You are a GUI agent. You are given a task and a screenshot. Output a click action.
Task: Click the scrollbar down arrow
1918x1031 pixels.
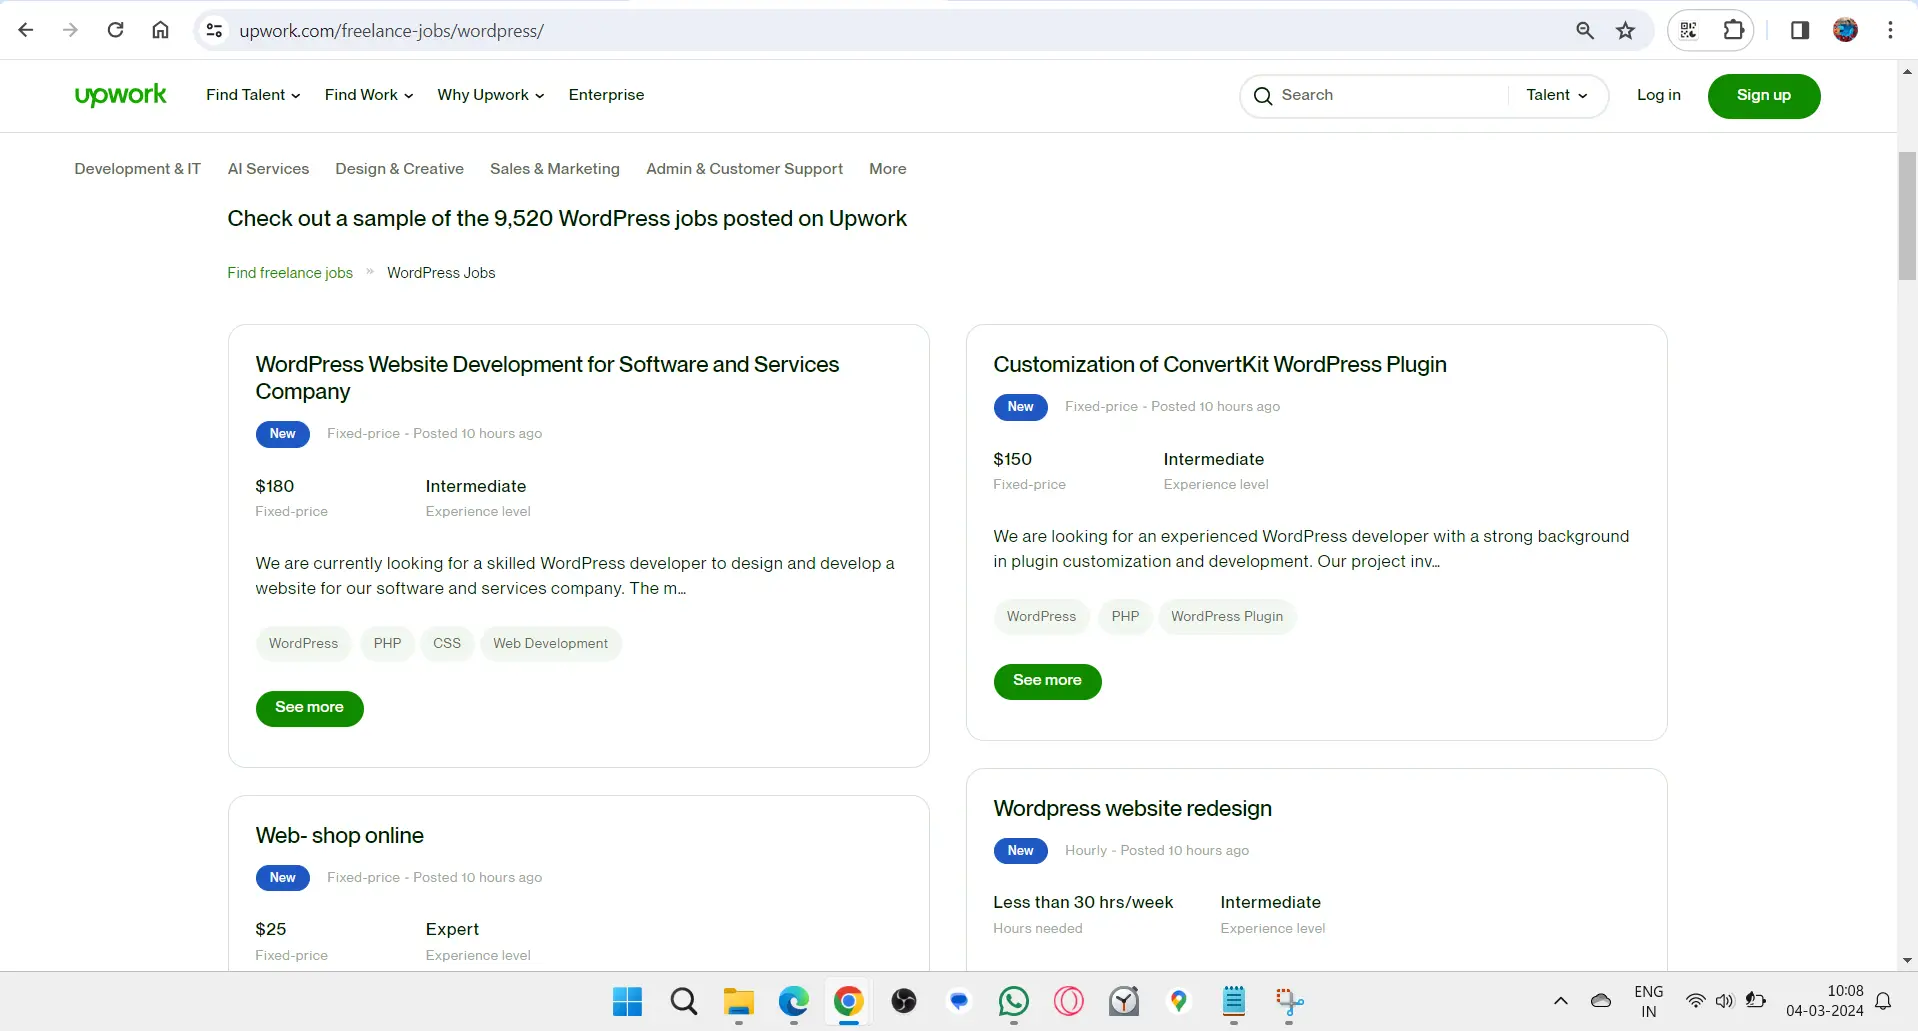[1907, 960]
